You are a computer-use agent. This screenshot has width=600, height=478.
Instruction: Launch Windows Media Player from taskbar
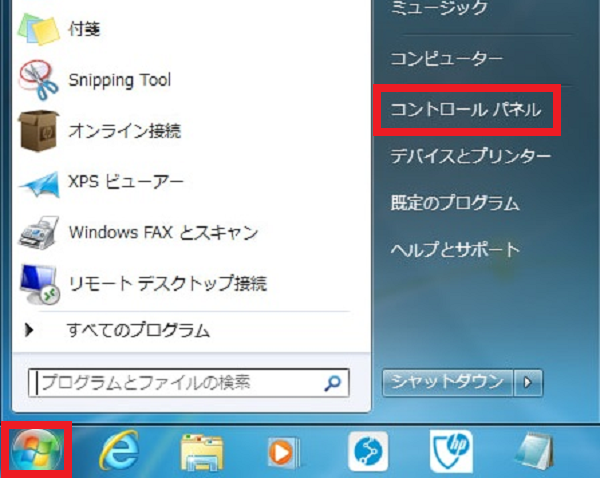(283, 453)
